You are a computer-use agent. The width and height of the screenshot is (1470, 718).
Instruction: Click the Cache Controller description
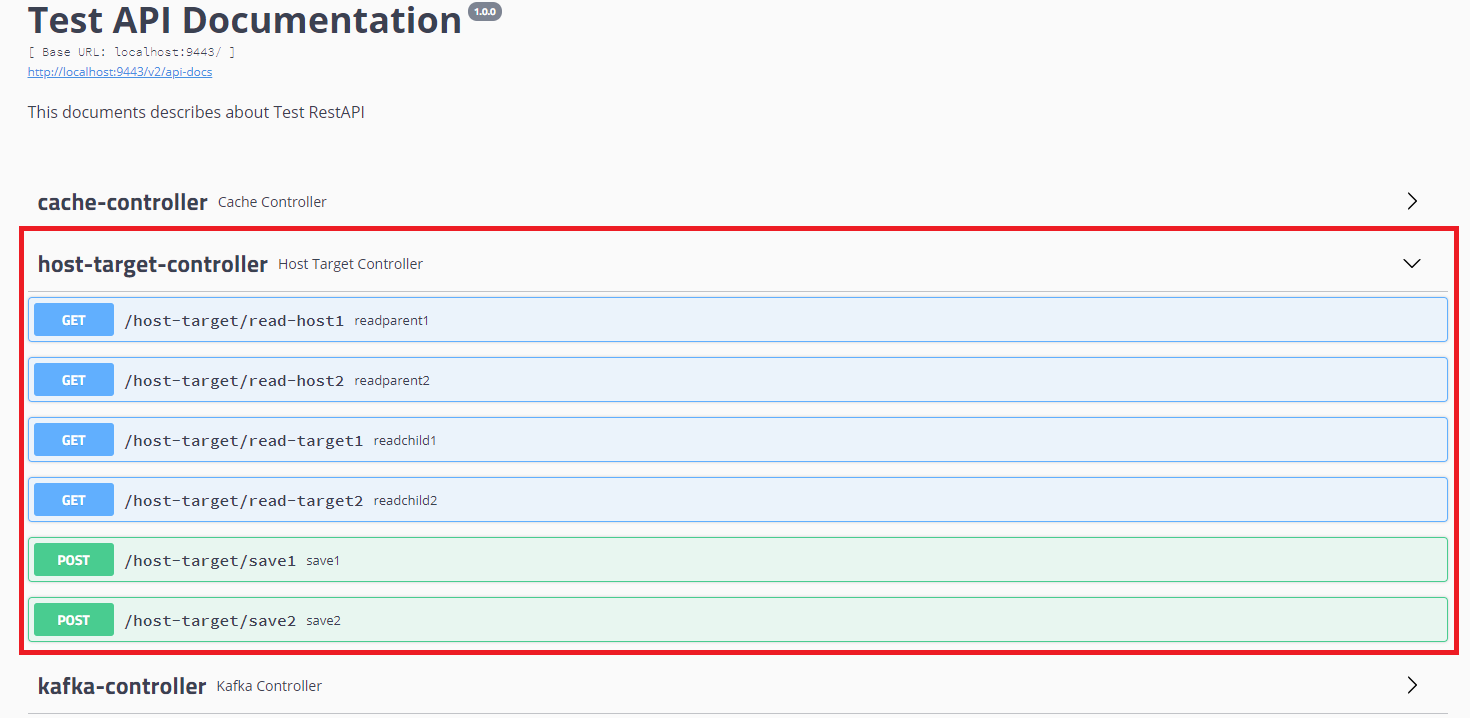[272, 202]
